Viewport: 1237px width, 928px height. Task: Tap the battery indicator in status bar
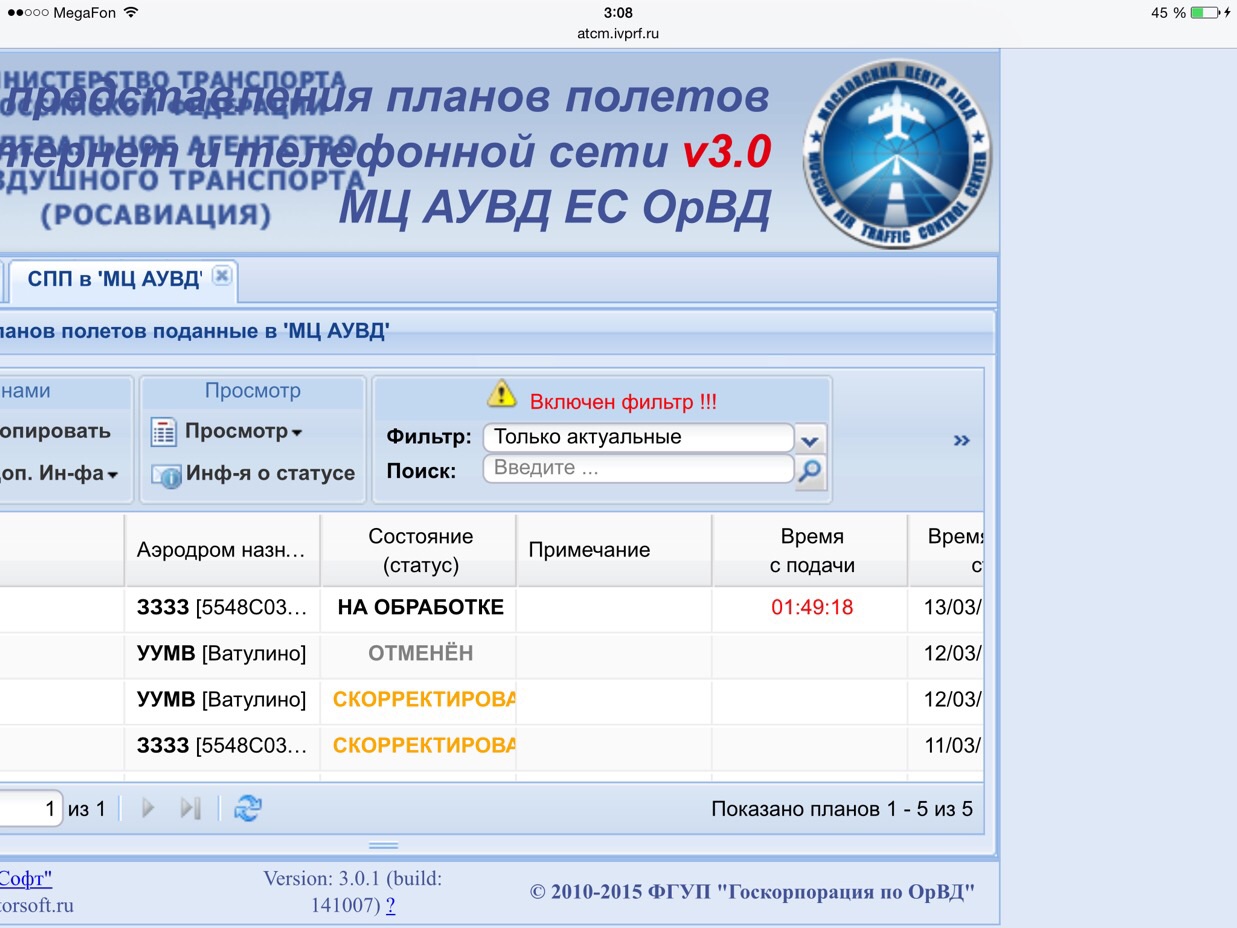click(x=1205, y=13)
